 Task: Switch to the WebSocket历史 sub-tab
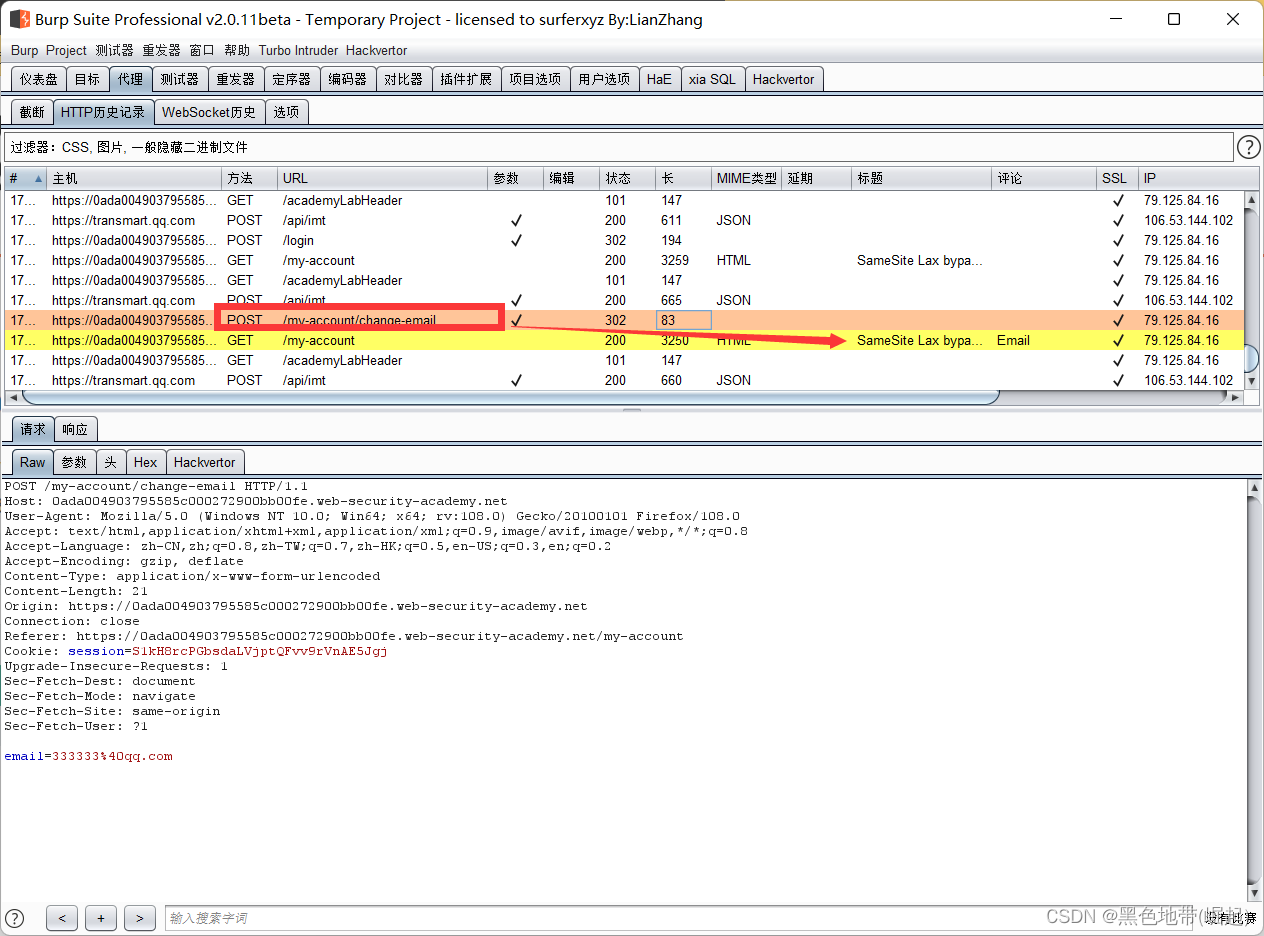209,112
